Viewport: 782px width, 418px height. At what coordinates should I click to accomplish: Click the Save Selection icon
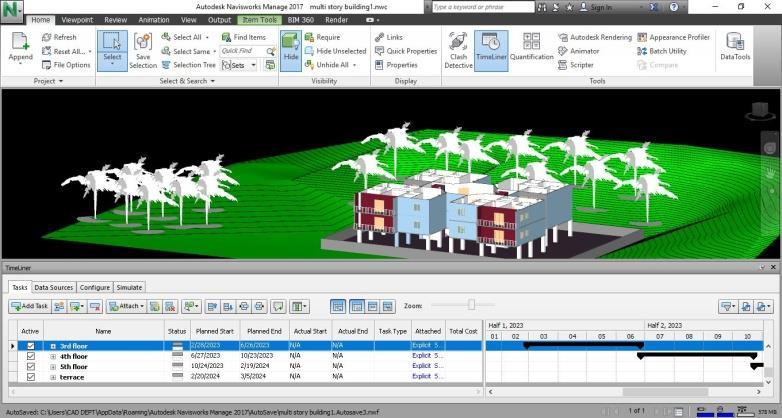pyautogui.click(x=143, y=43)
